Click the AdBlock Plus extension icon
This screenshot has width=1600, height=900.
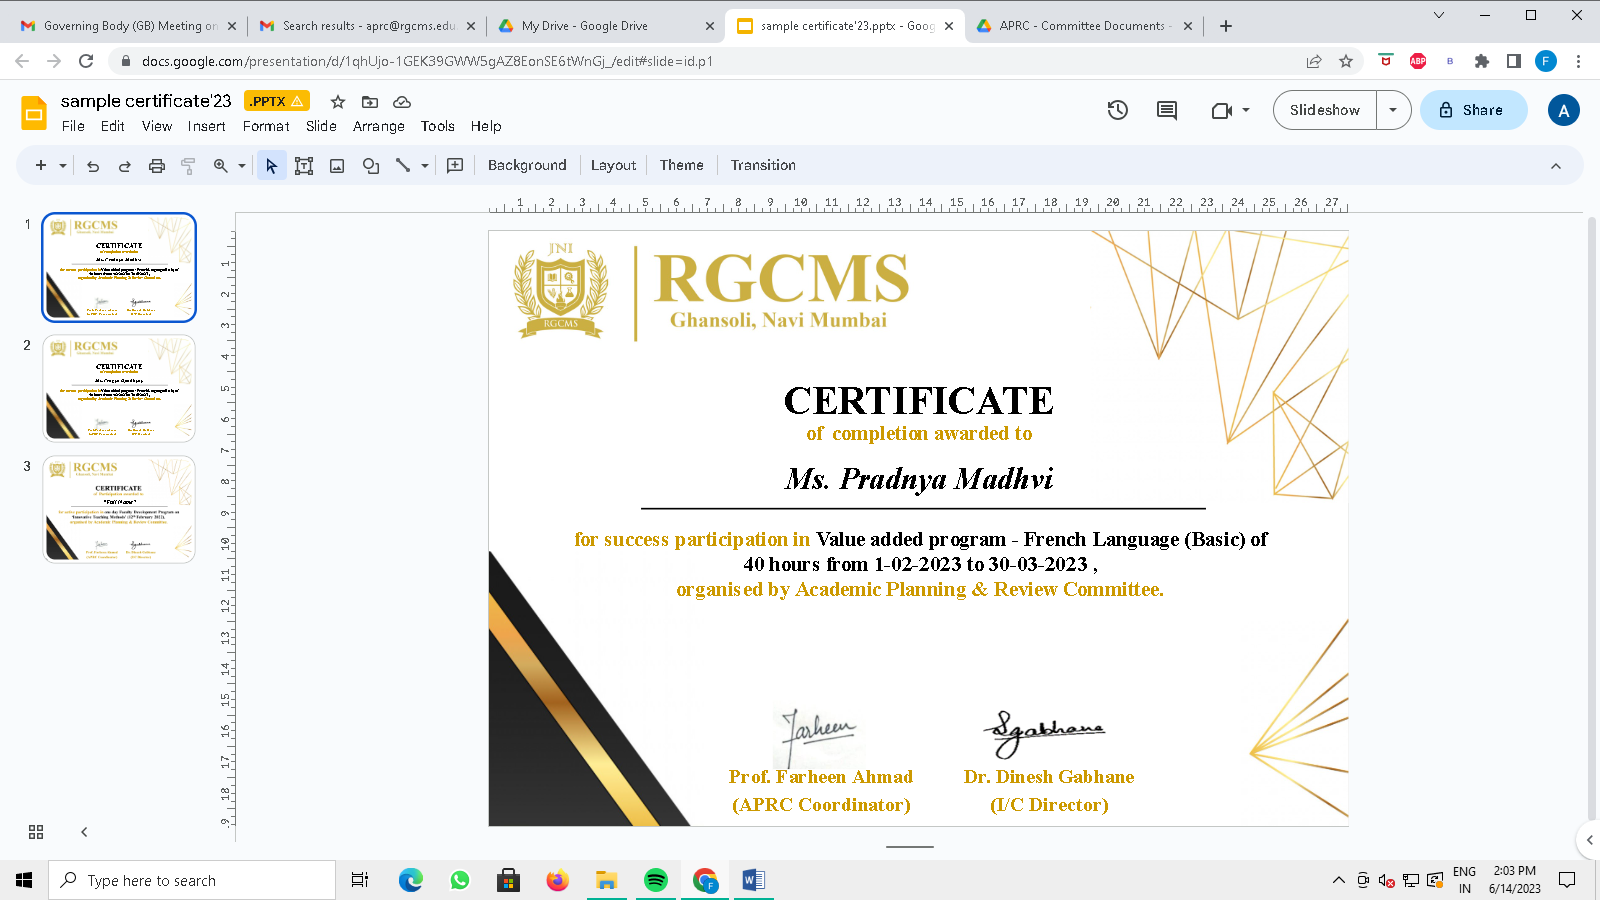pos(1418,61)
